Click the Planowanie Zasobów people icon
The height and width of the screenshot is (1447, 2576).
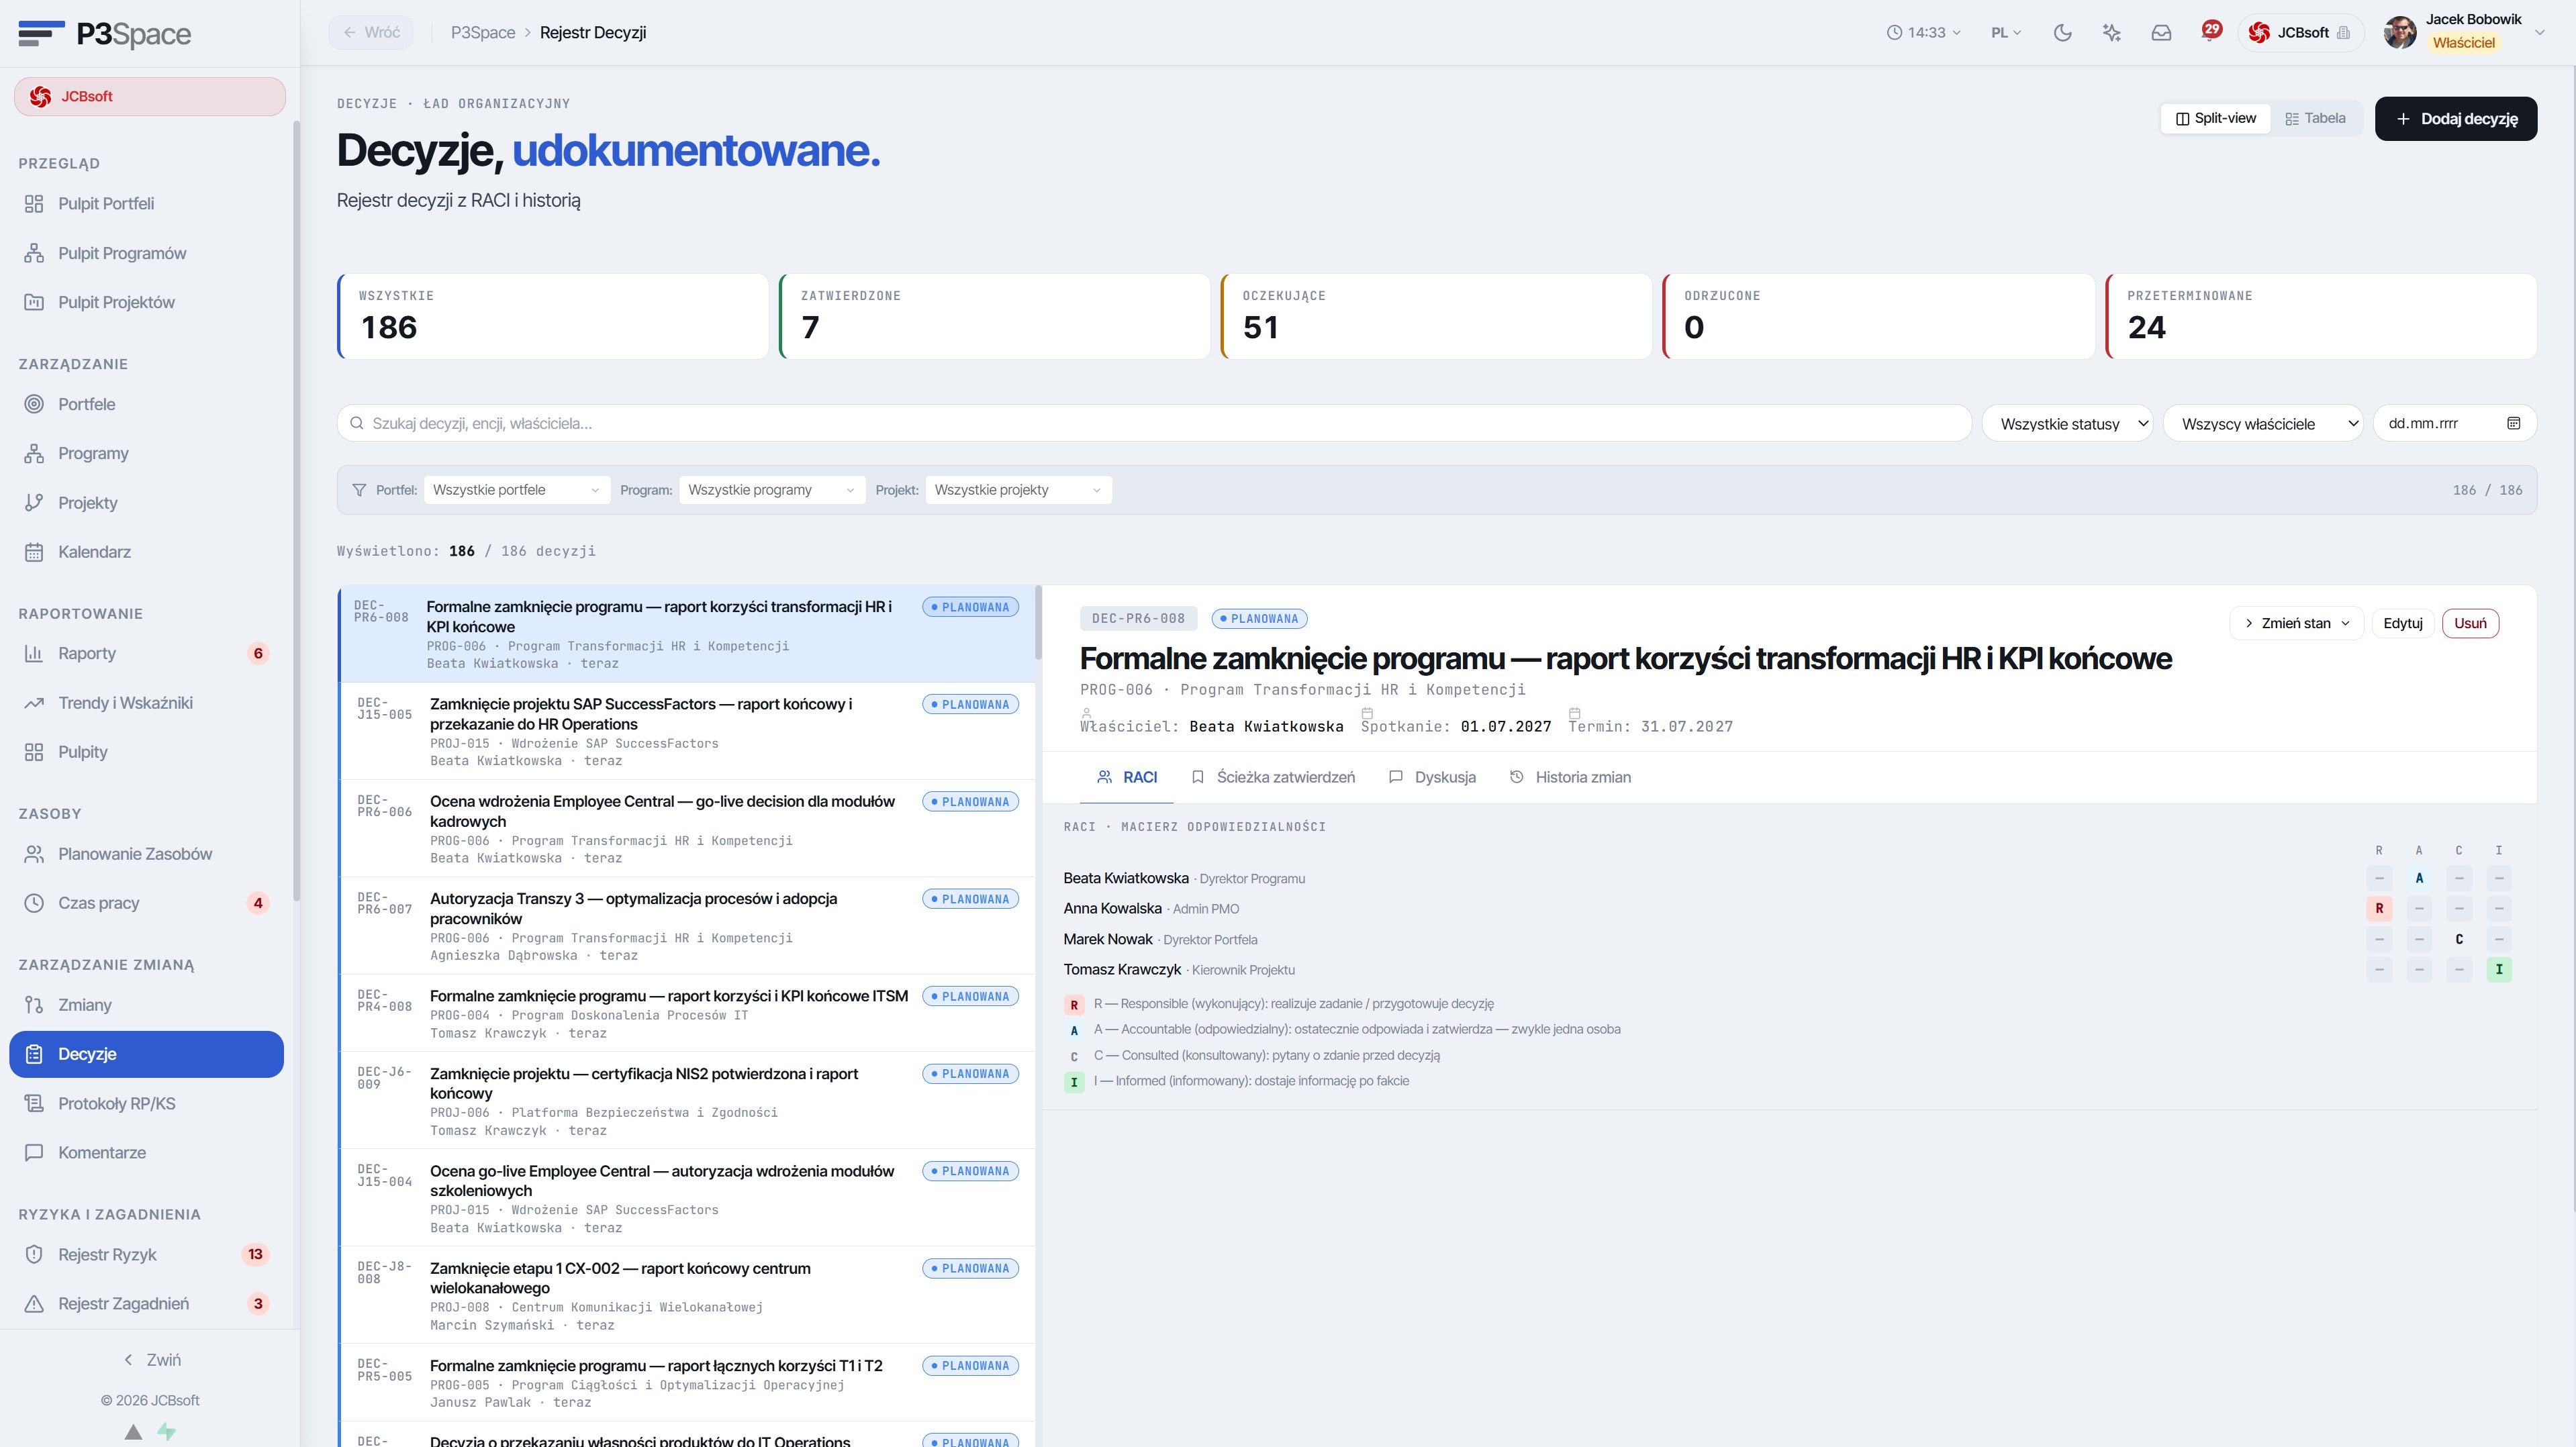34,854
